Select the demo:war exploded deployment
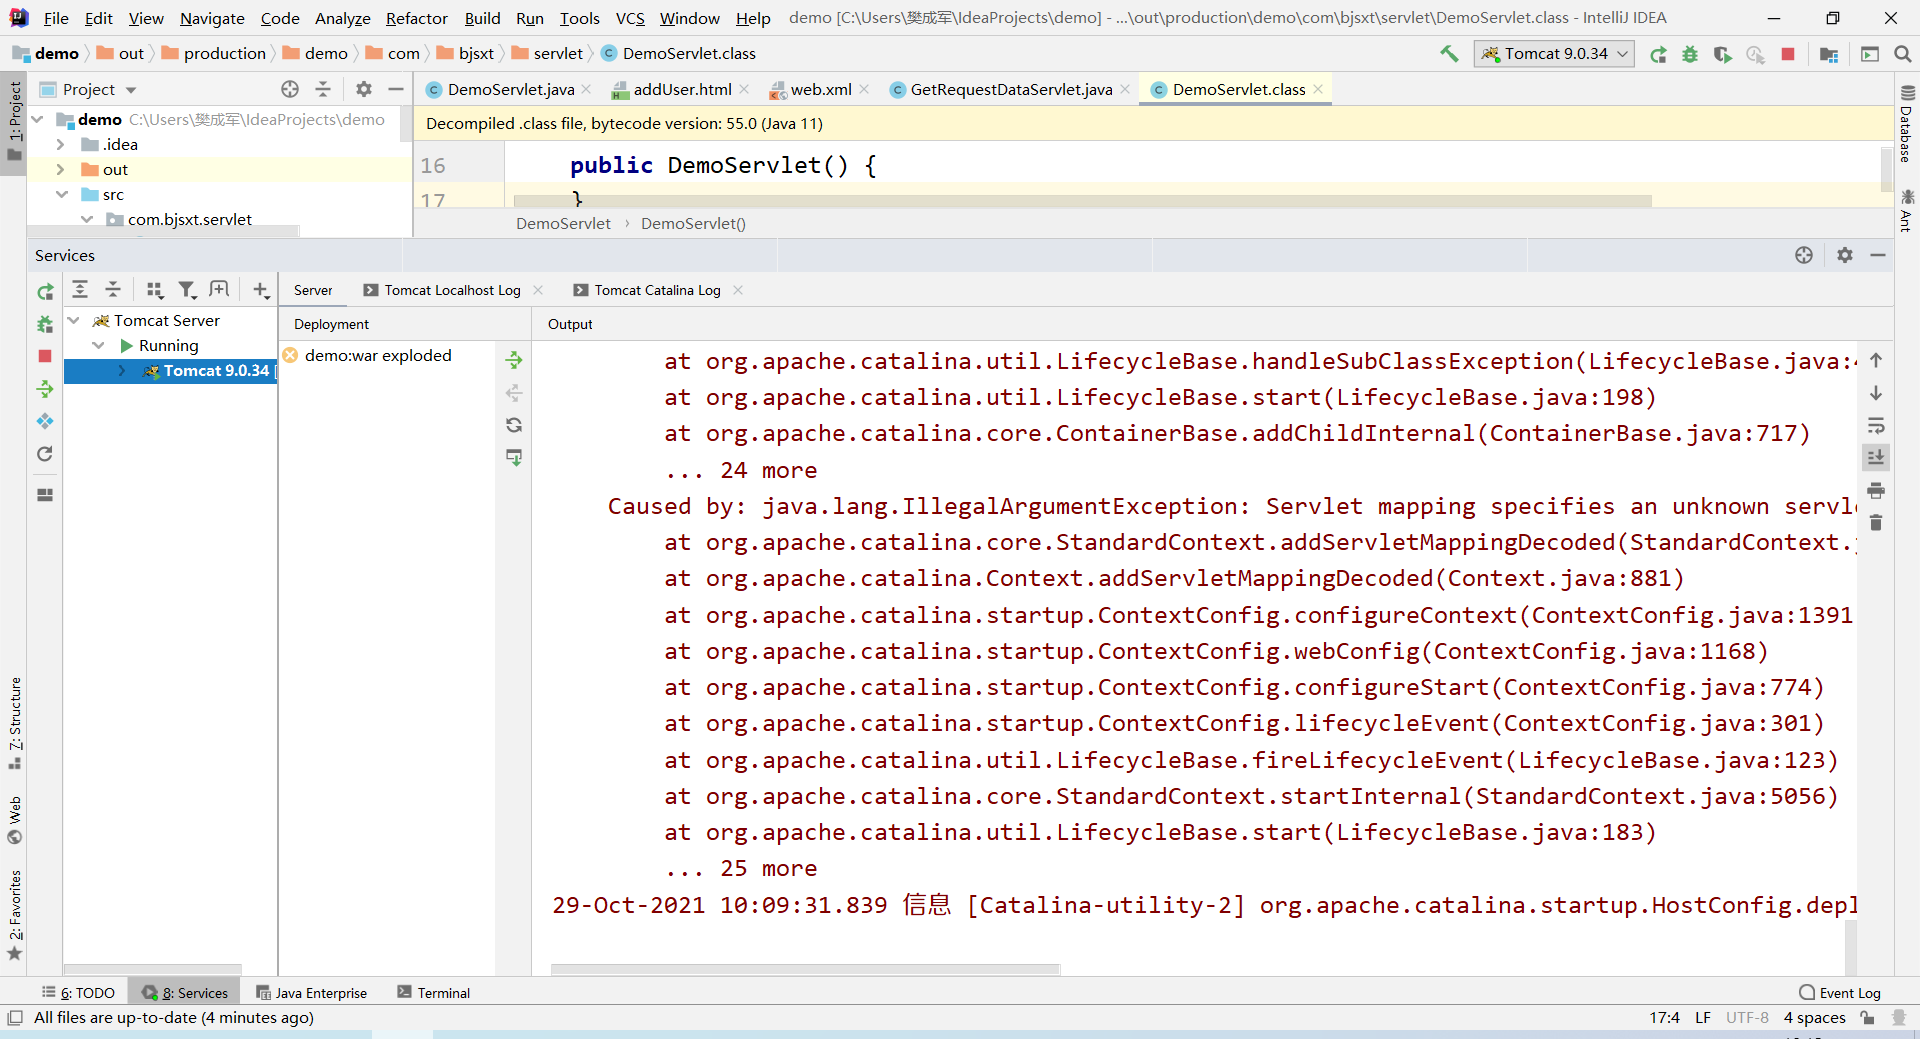 pyautogui.click(x=378, y=355)
